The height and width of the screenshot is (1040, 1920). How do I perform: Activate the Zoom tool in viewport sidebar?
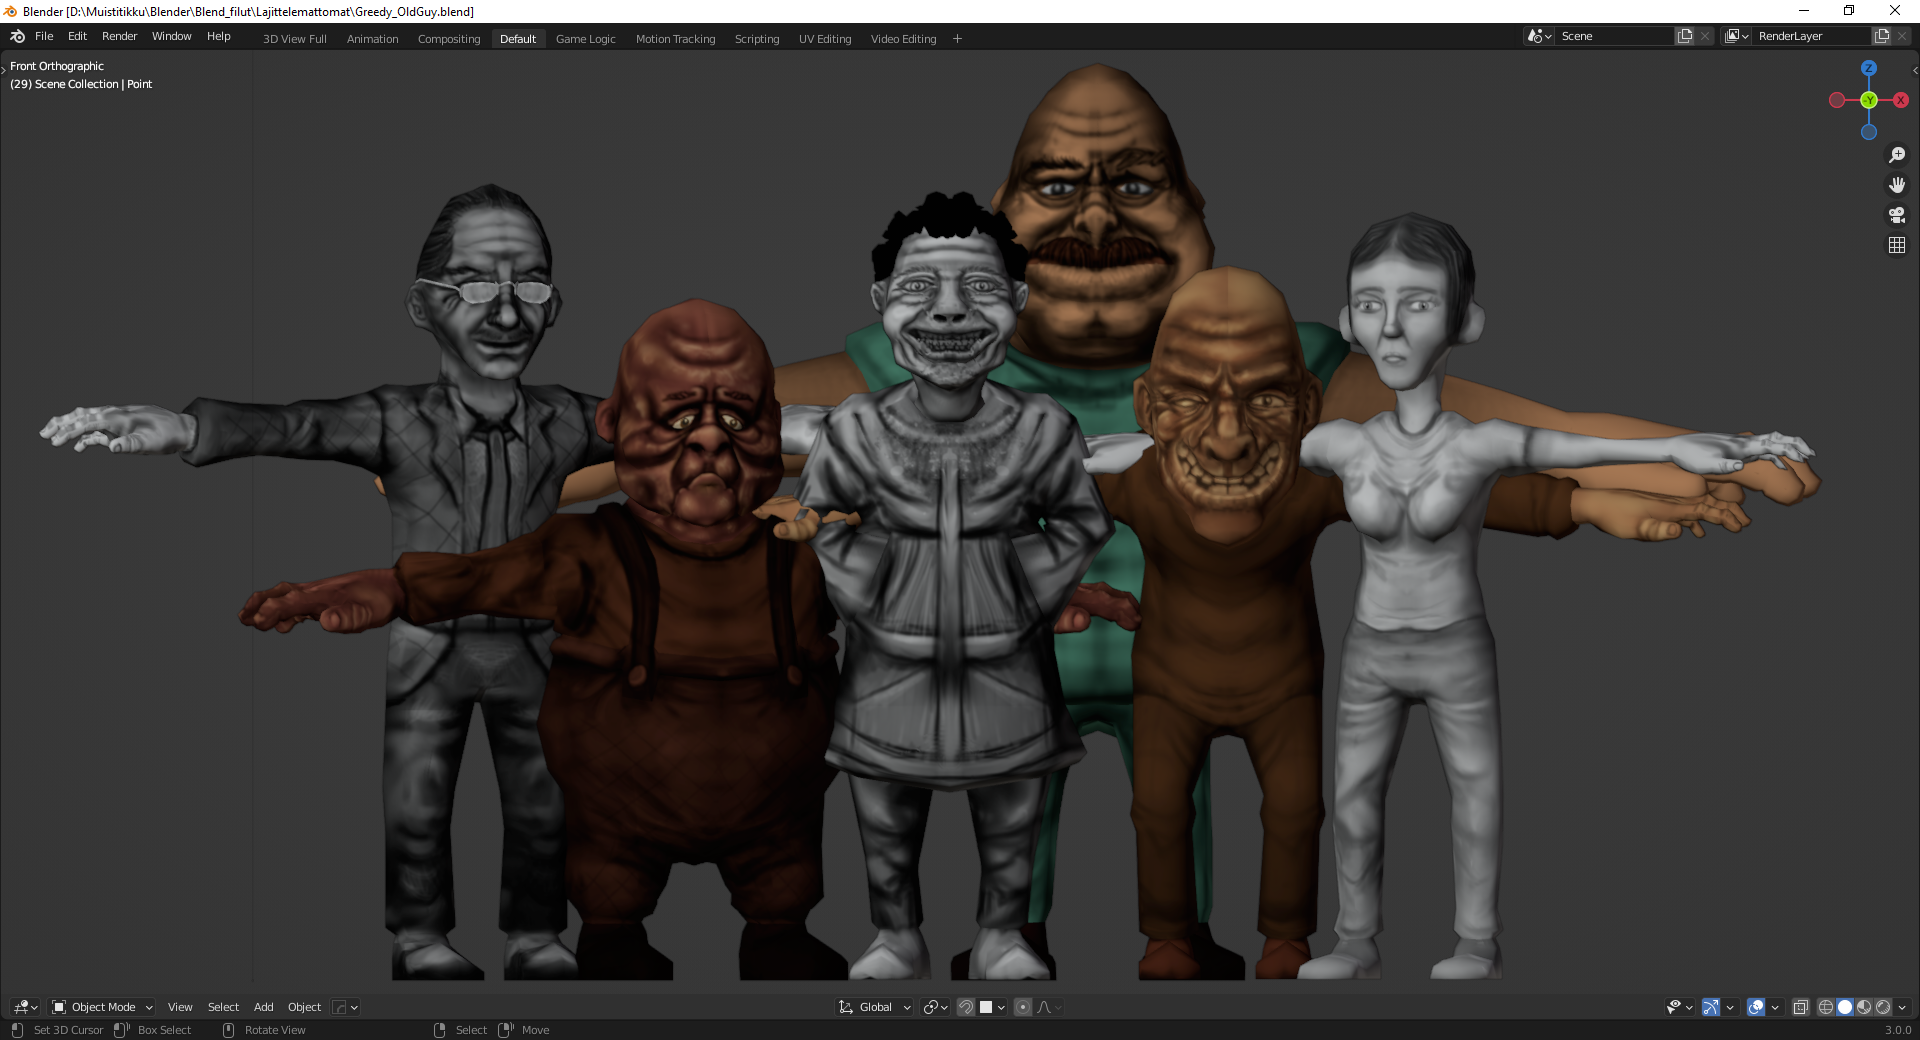(1896, 154)
